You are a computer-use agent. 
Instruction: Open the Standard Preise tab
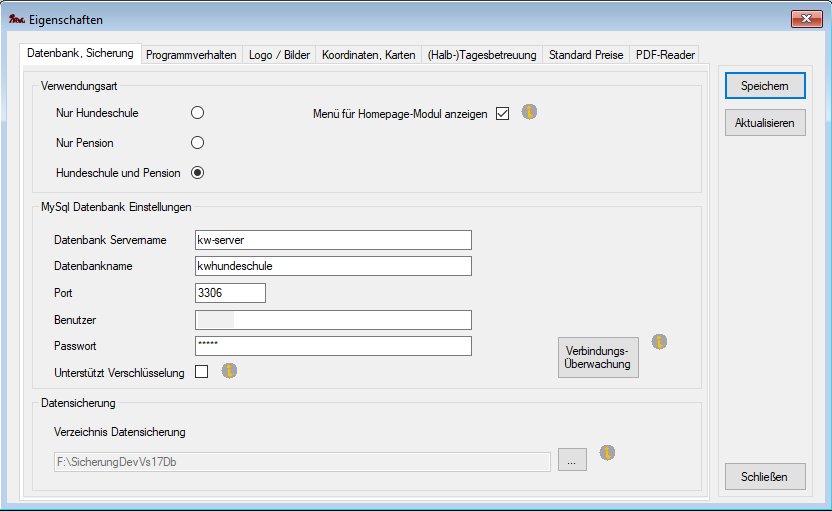coord(586,55)
